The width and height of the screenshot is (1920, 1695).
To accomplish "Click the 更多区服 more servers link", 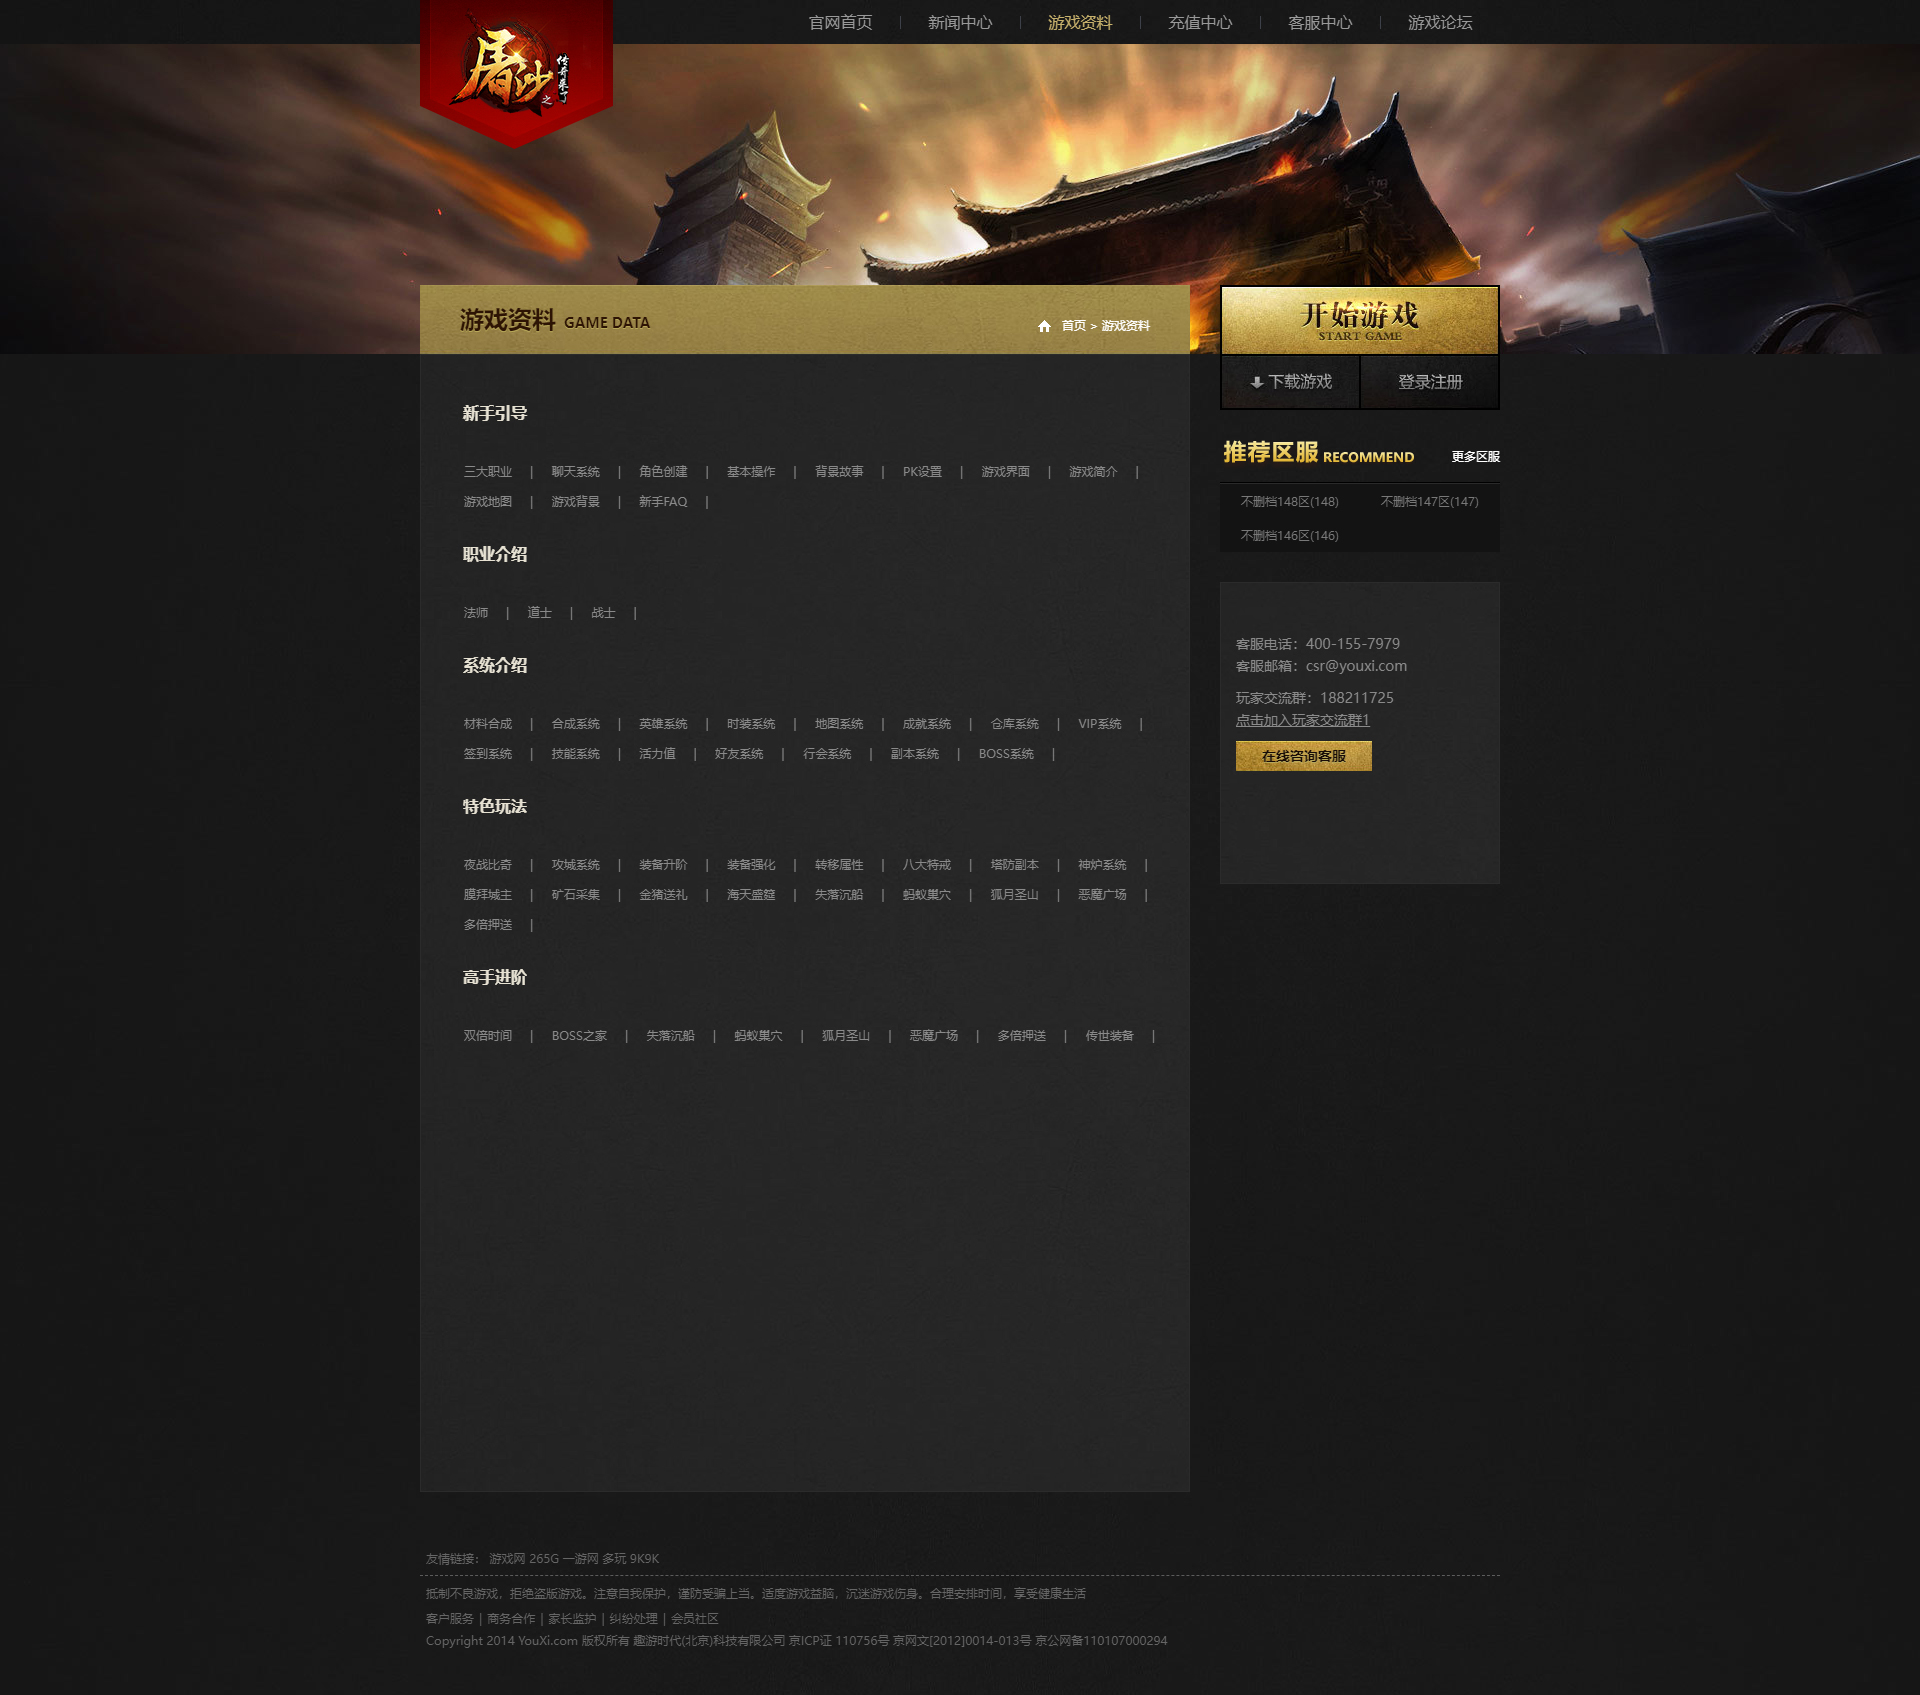I will [1475, 457].
